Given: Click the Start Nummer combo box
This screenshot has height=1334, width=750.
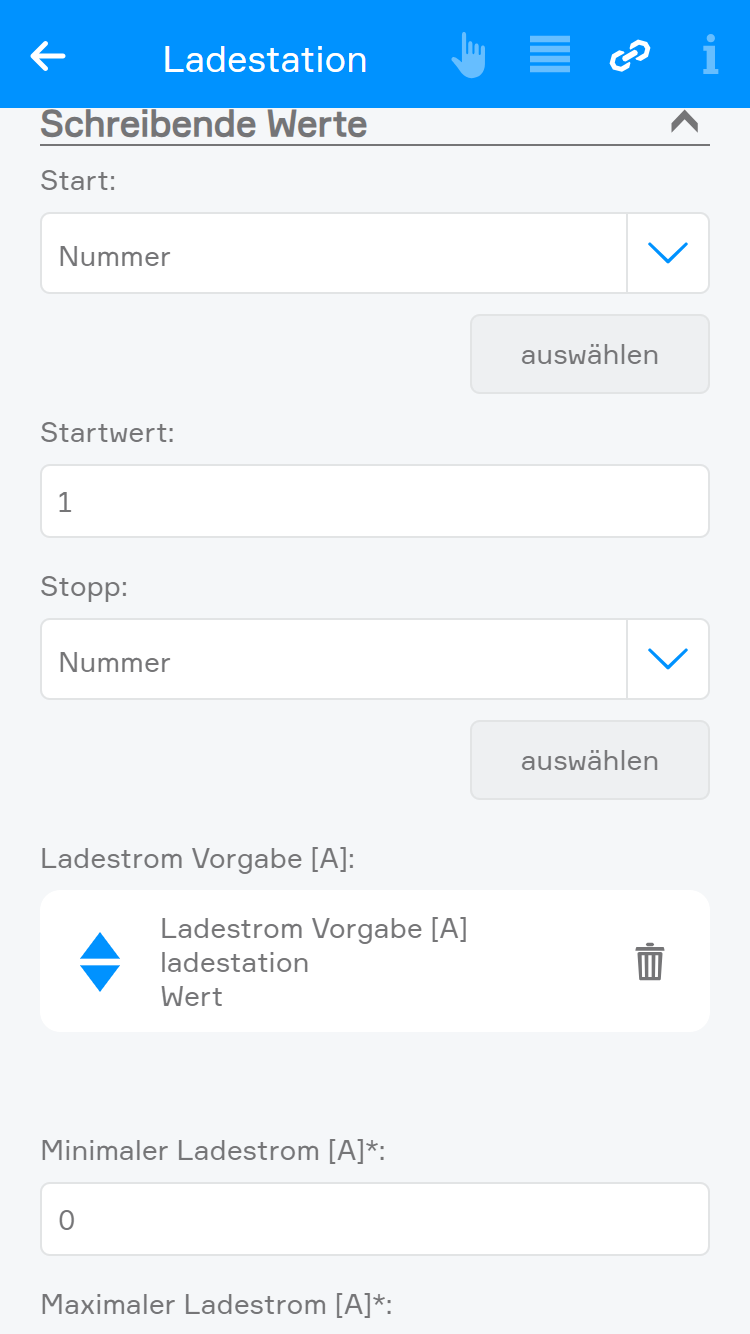Looking at the screenshot, I should tap(333, 254).
